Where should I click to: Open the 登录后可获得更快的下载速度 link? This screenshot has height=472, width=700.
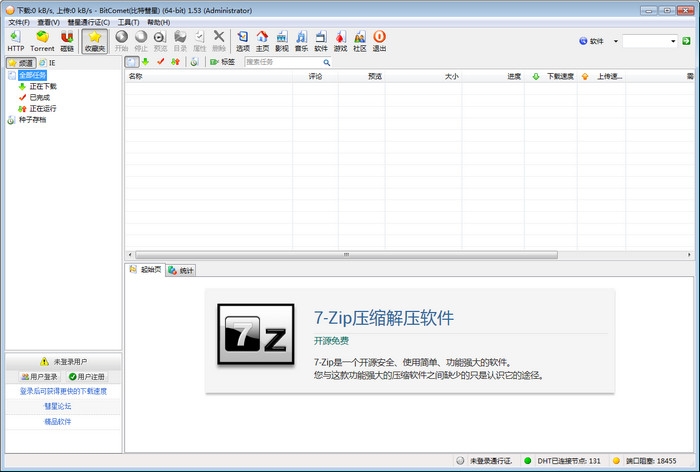(63, 391)
